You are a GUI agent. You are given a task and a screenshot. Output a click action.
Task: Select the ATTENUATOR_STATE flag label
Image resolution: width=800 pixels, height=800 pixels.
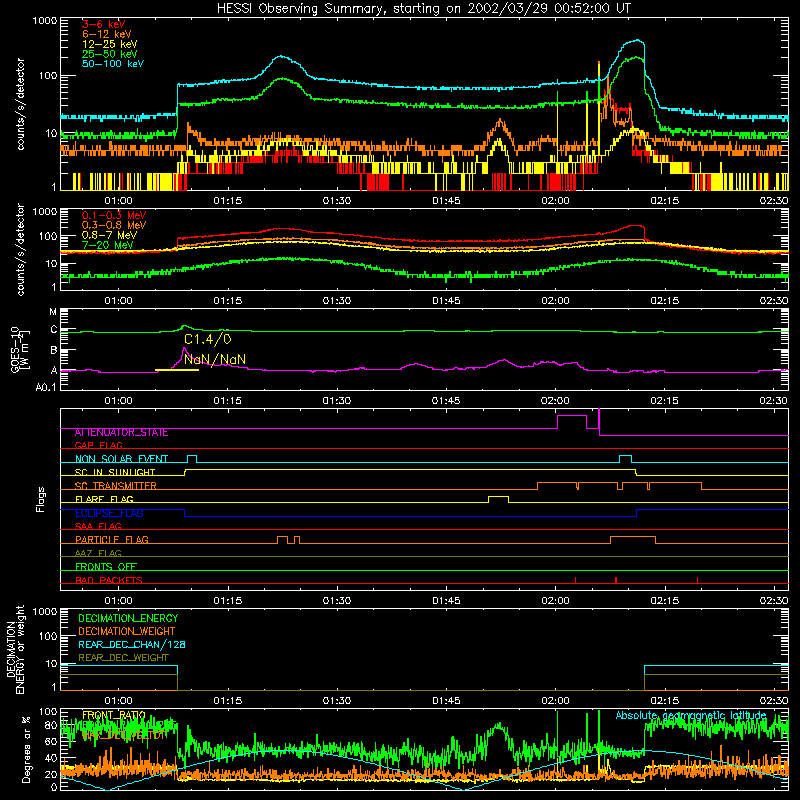click(x=121, y=433)
